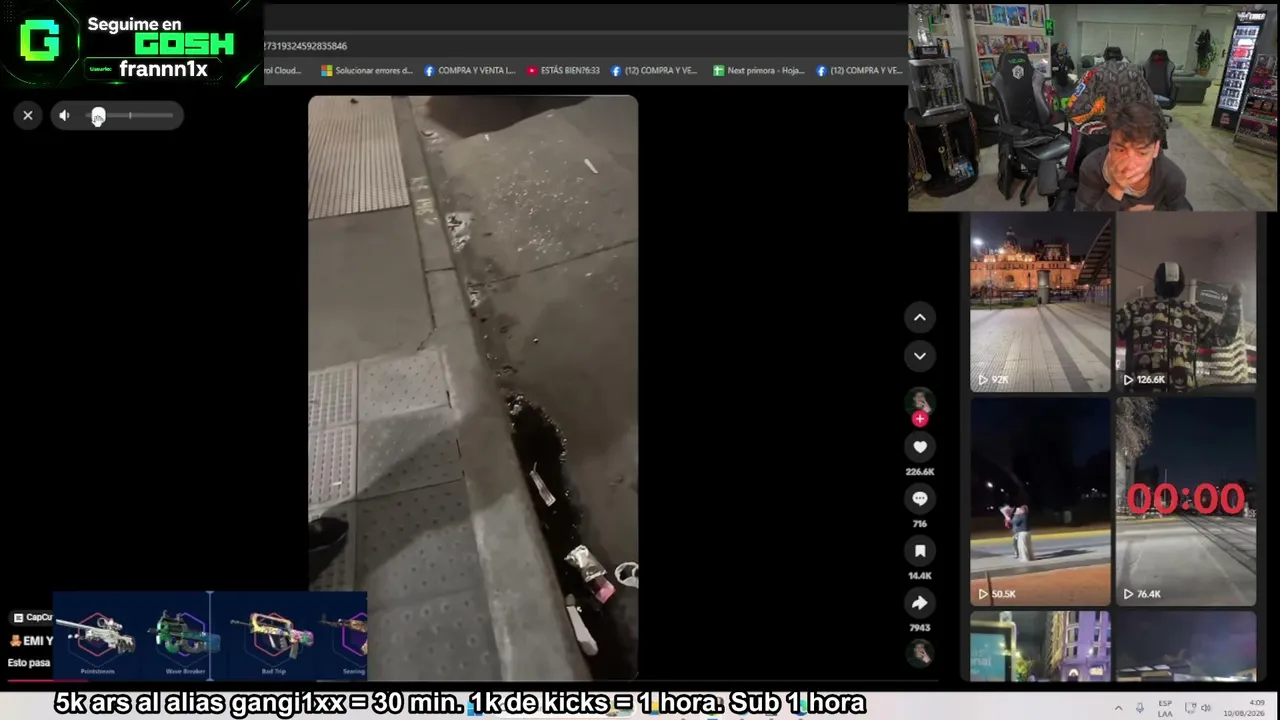Mute the TikTok video sound
Image resolution: width=1280 pixels, height=720 pixels.
(64, 115)
